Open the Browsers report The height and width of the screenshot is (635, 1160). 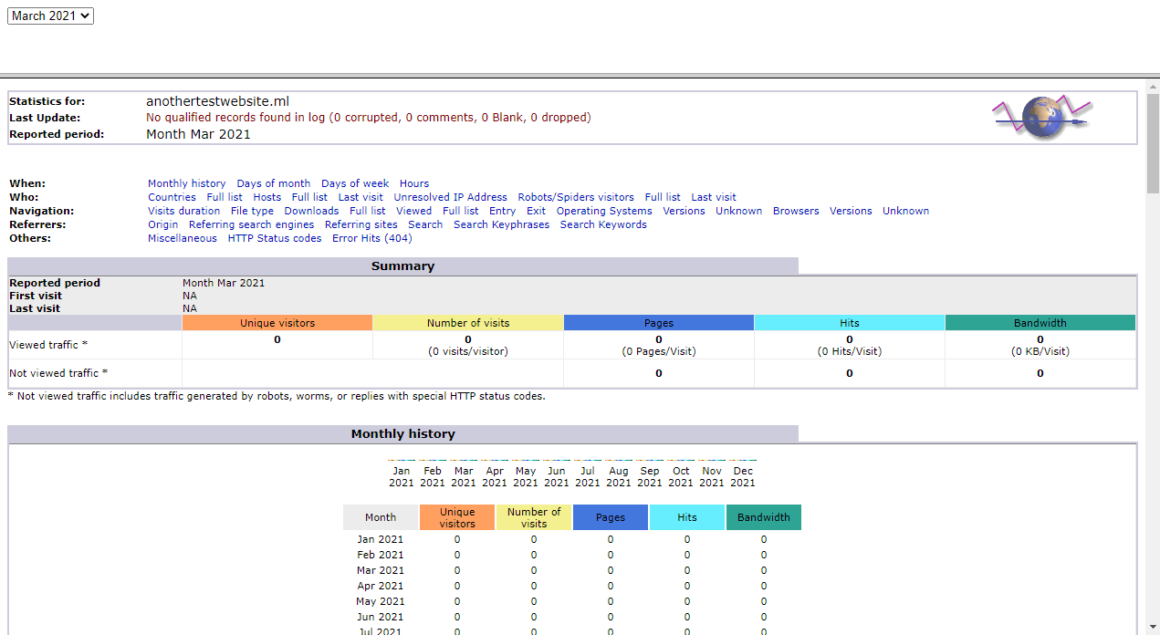(795, 210)
